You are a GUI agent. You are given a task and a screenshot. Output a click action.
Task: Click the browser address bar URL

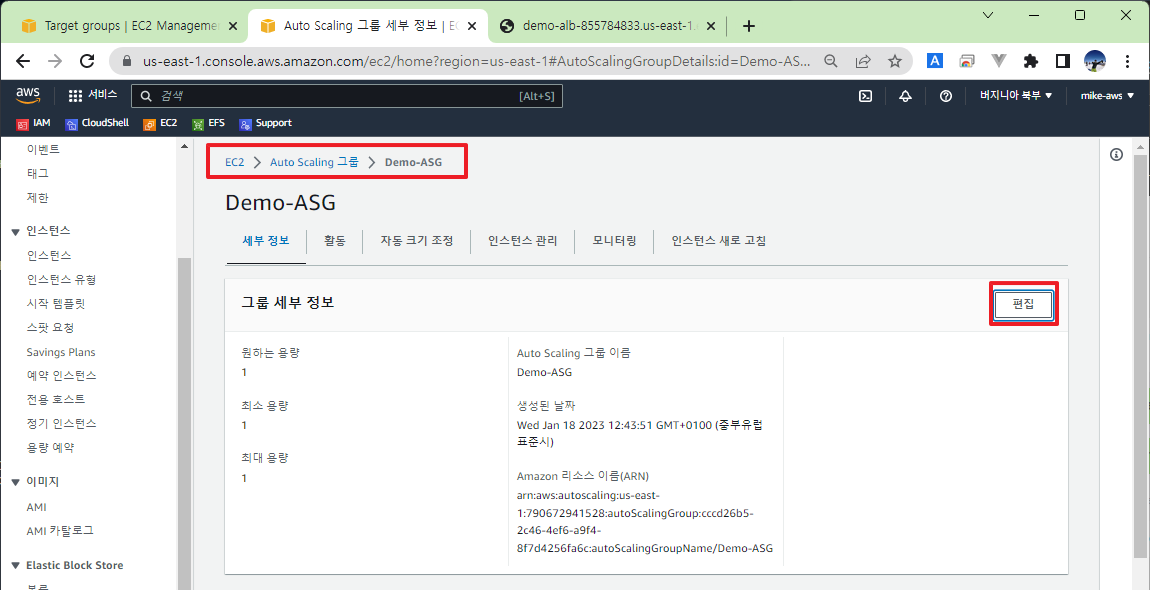pyautogui.click(x=477, y=61)
